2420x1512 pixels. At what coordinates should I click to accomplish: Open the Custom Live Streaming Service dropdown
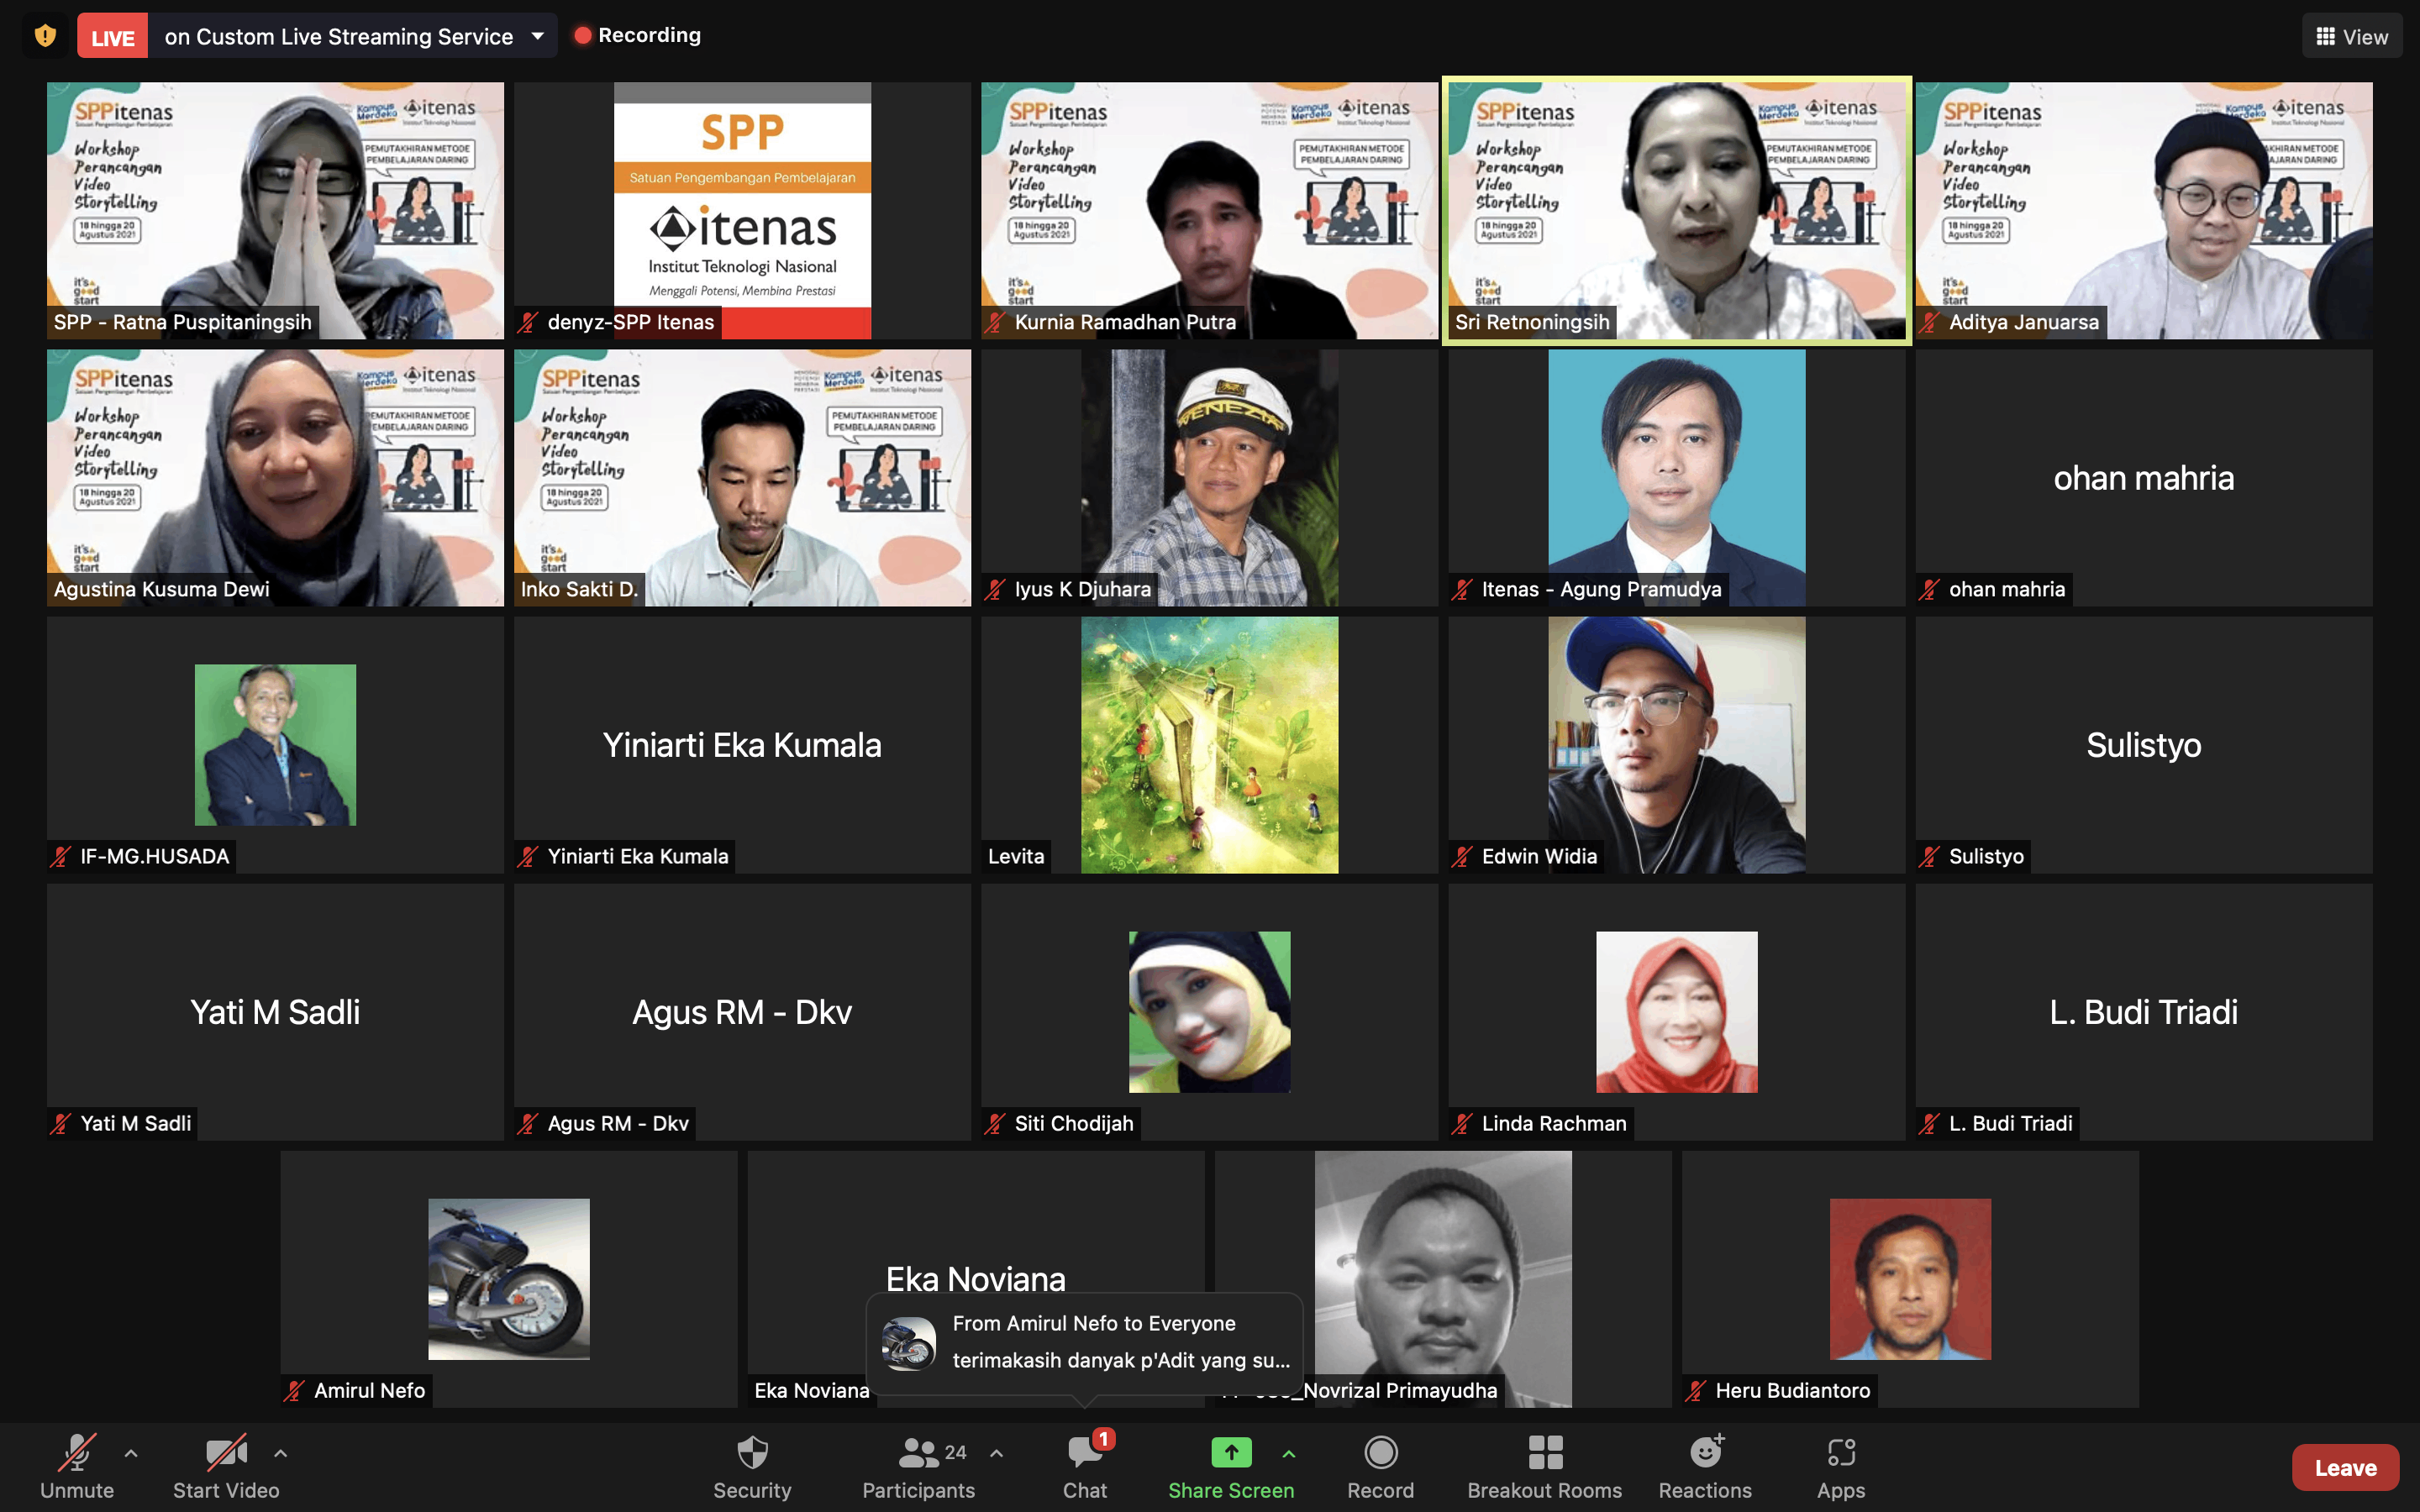click(x=538, y=37)
